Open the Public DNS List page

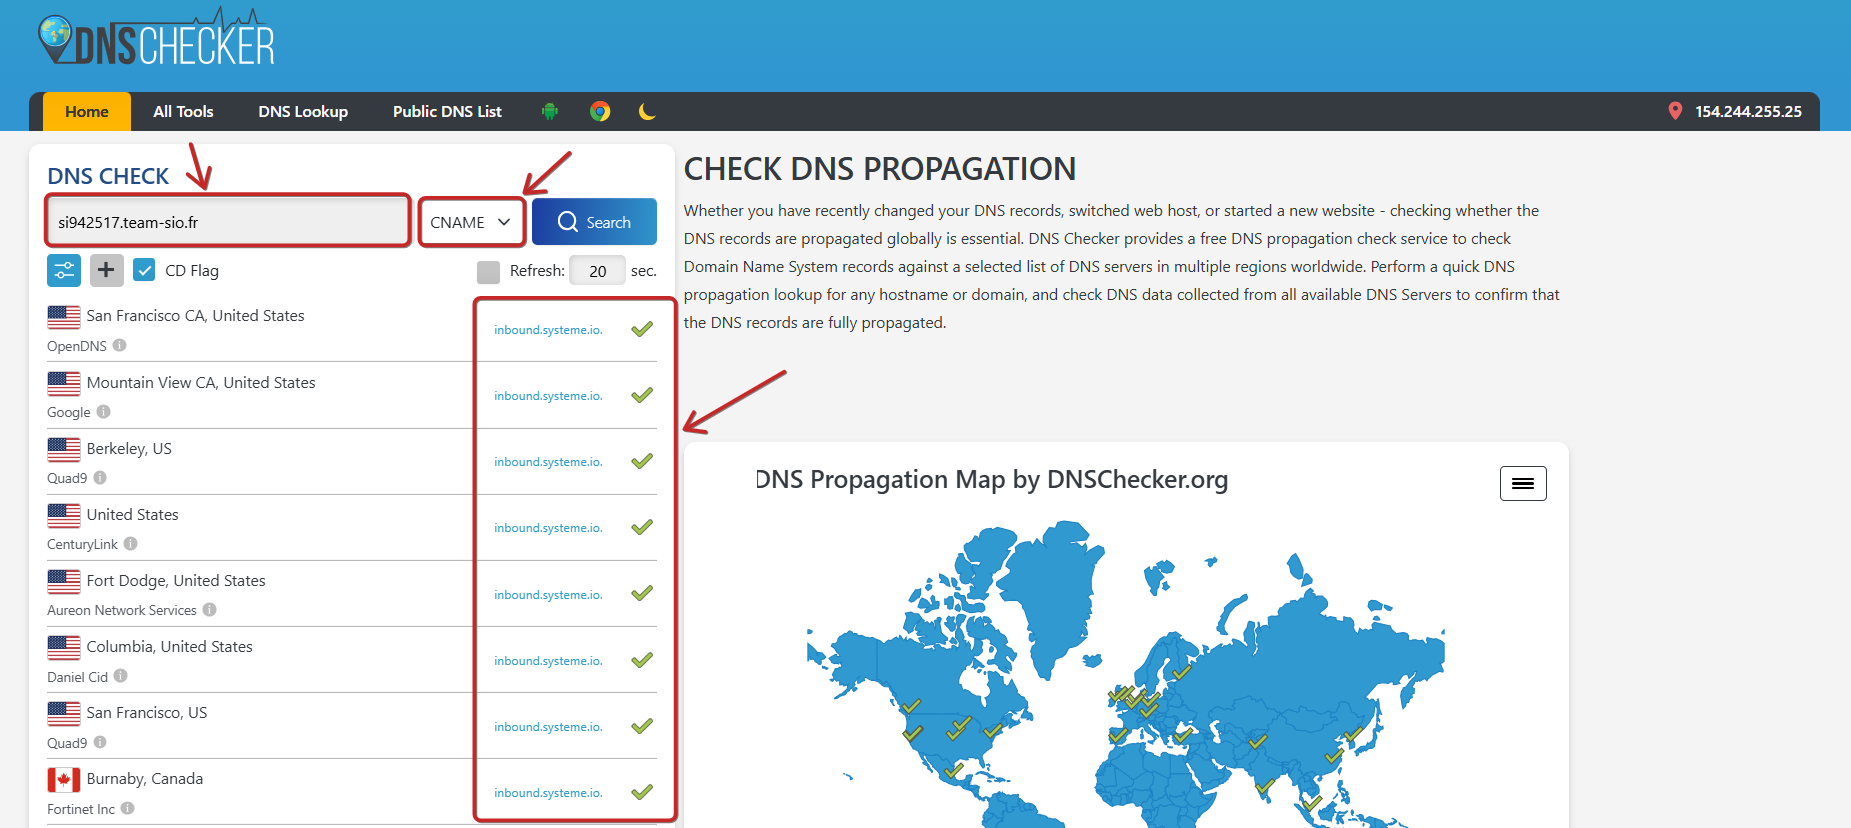tap(447, 111)
